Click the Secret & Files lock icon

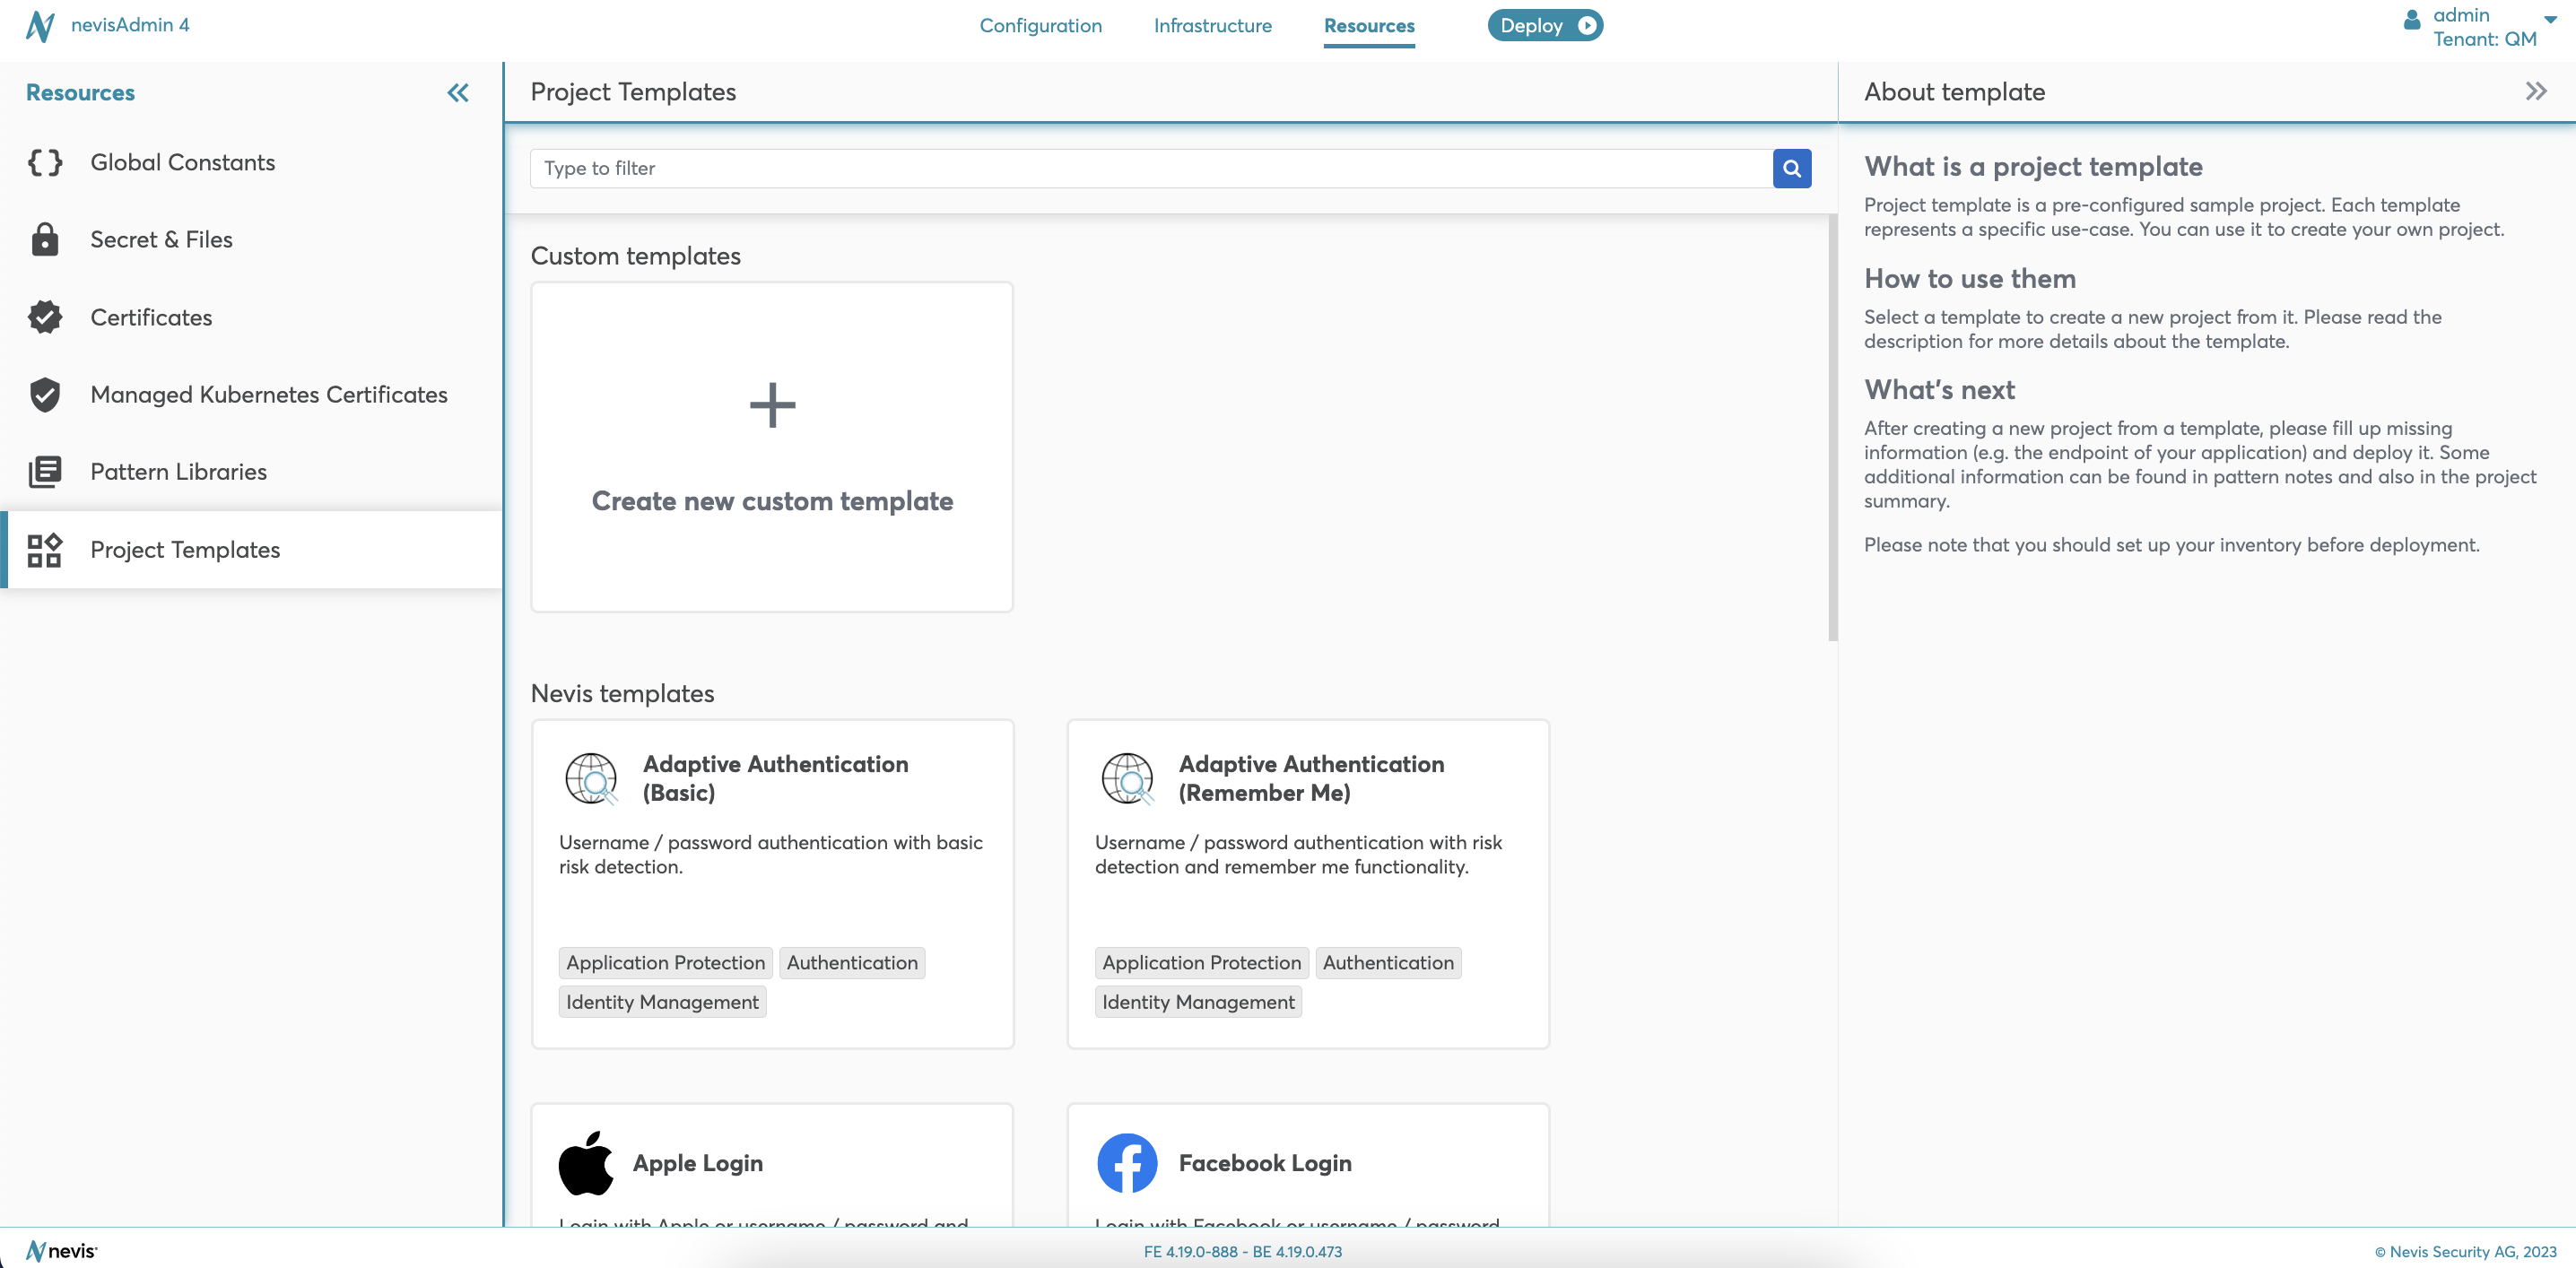coord(45,240)
